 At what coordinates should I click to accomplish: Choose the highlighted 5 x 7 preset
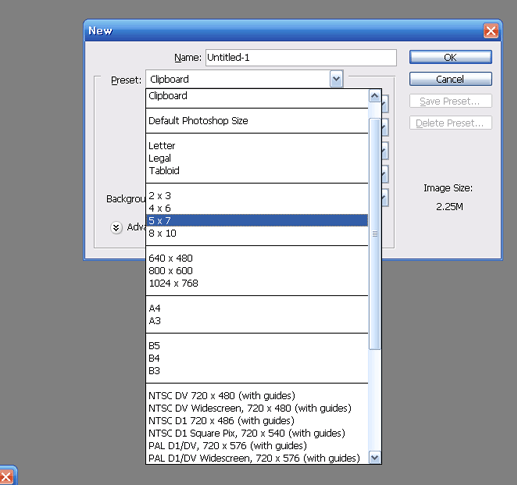(257, 221)
